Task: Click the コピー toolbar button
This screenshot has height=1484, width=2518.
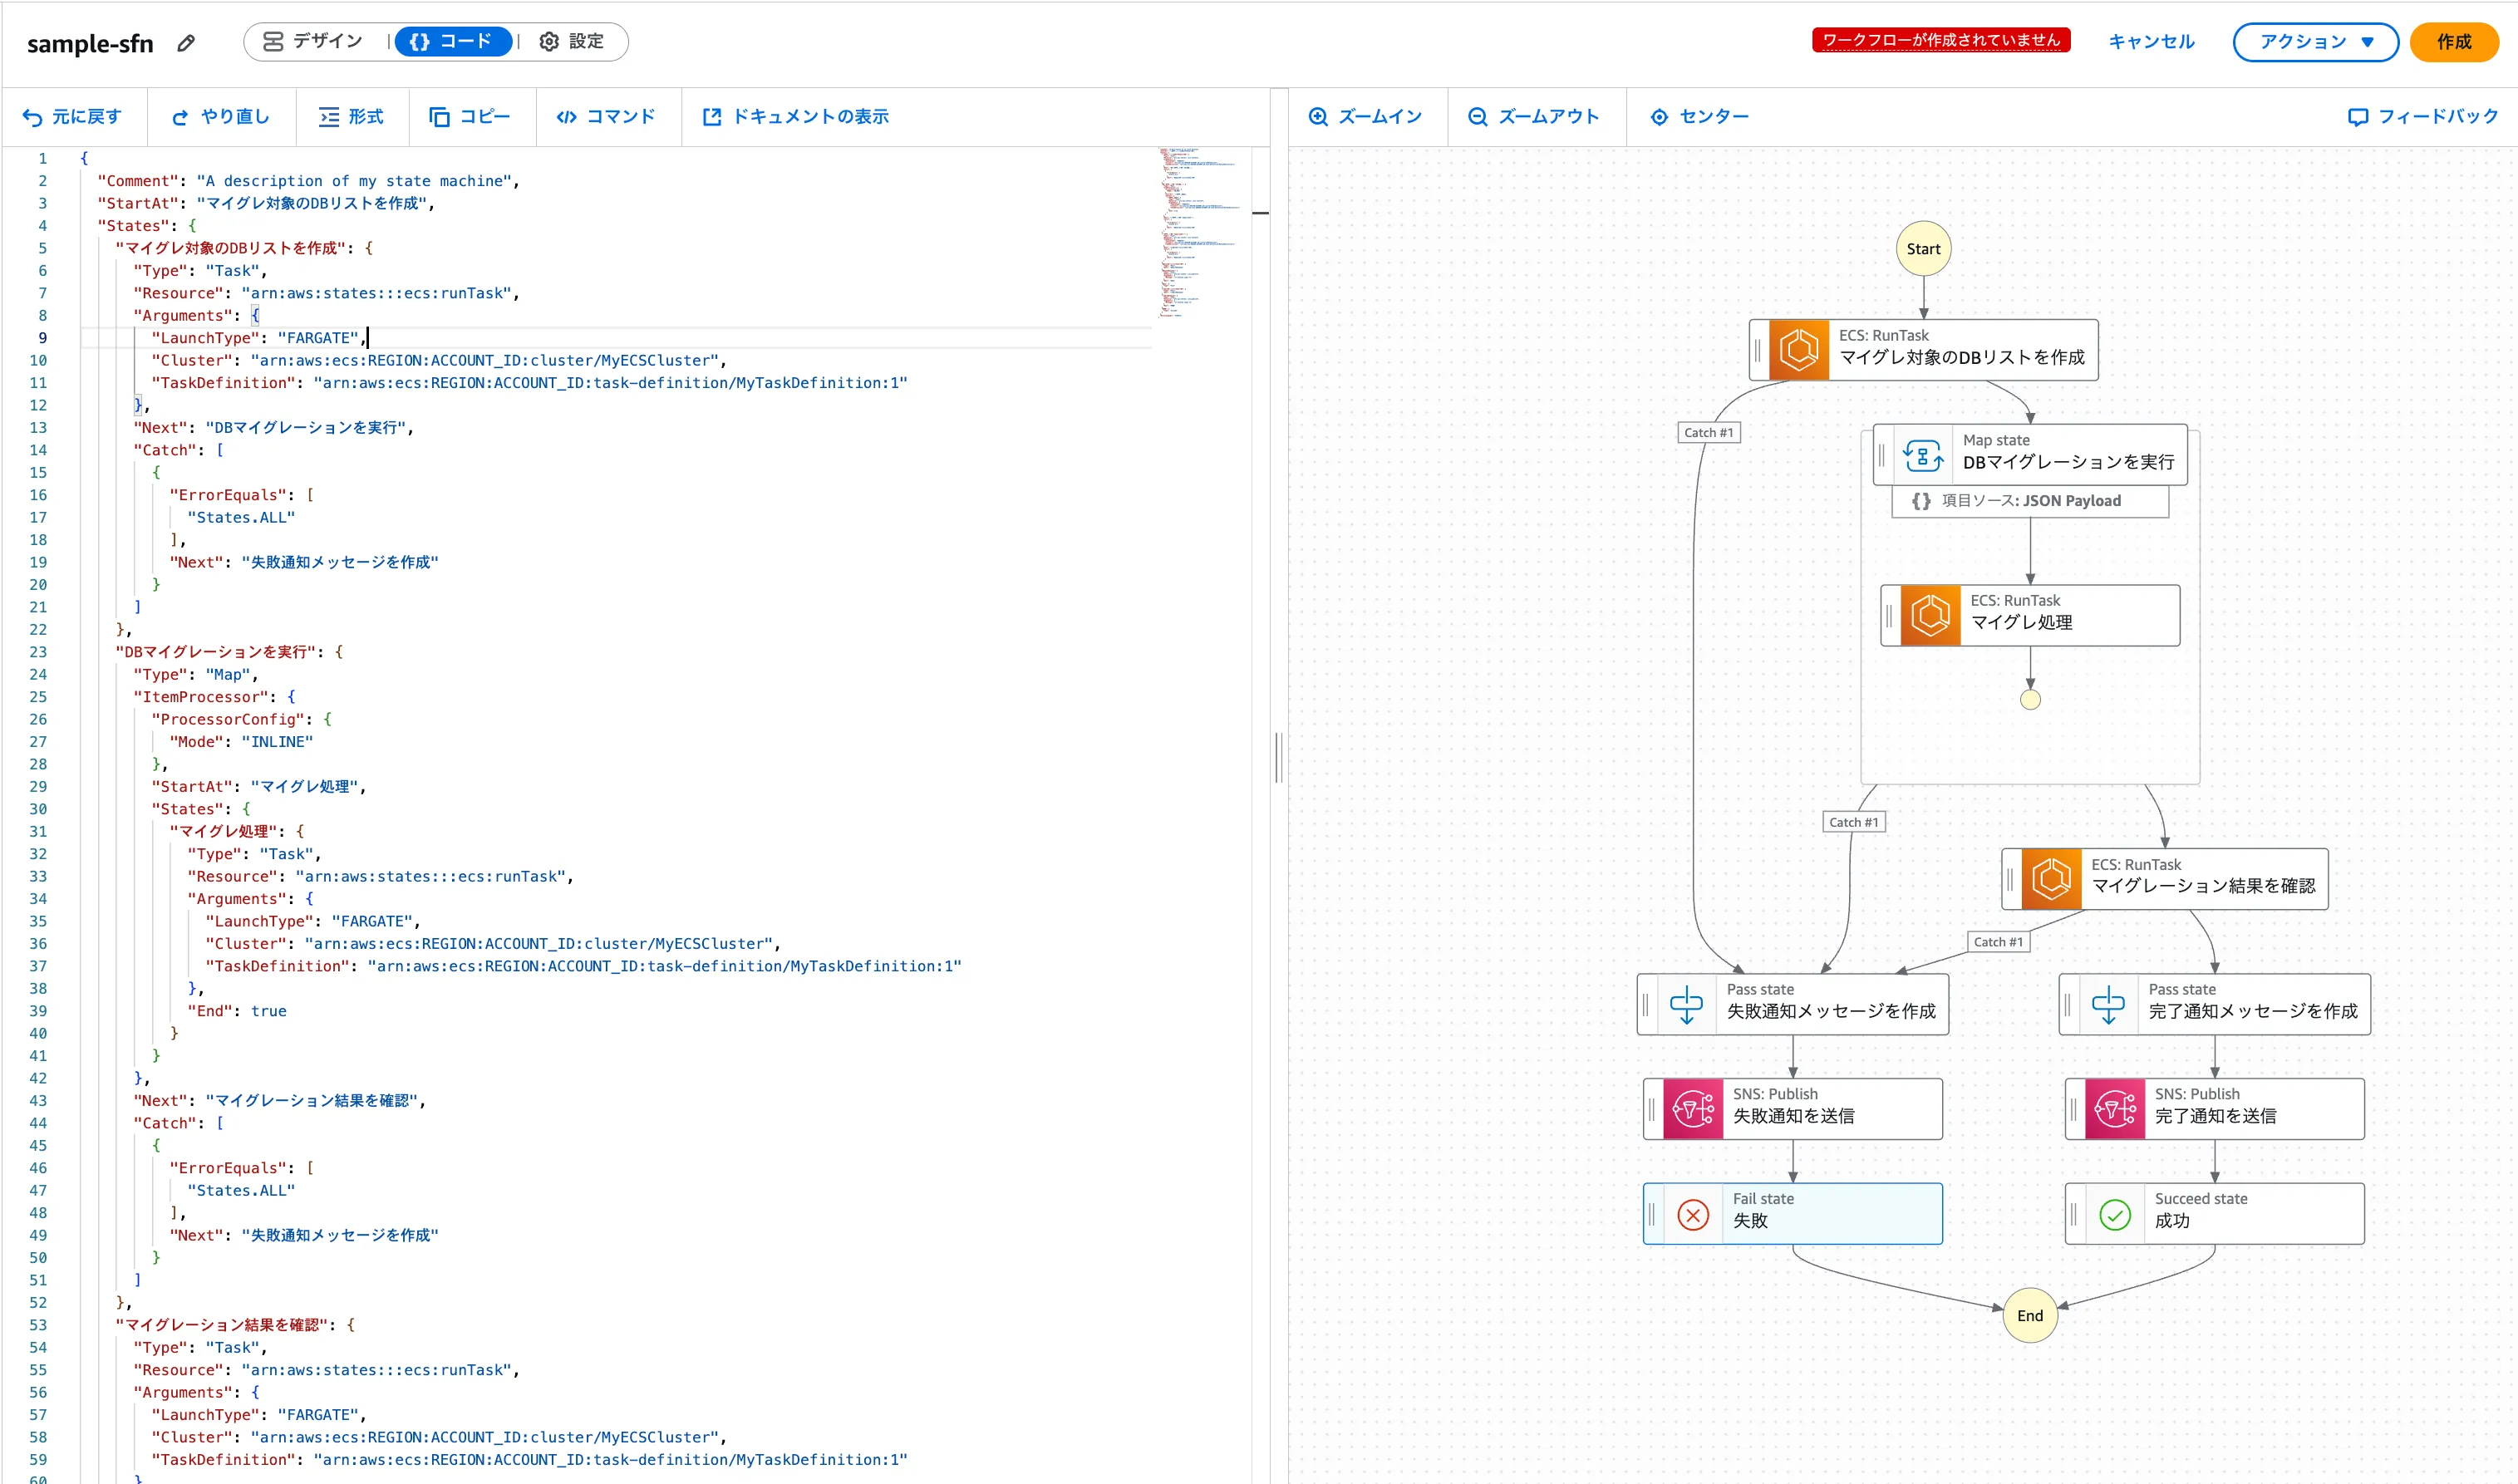Action: 469,117
